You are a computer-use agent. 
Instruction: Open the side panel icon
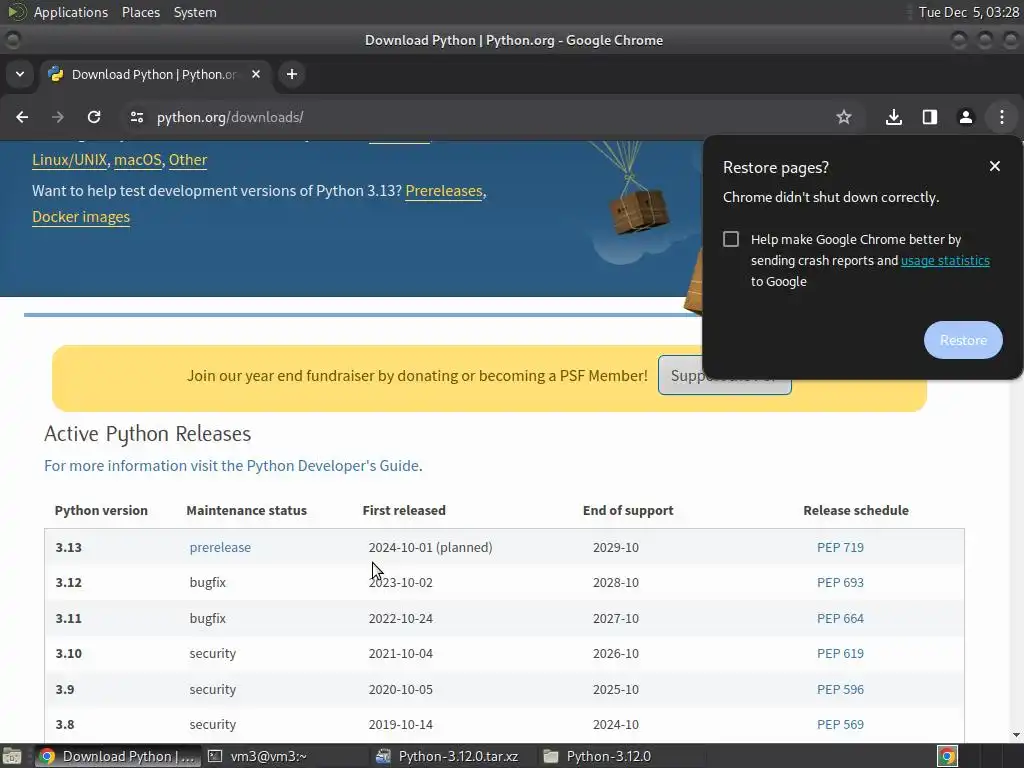(930, 117)
